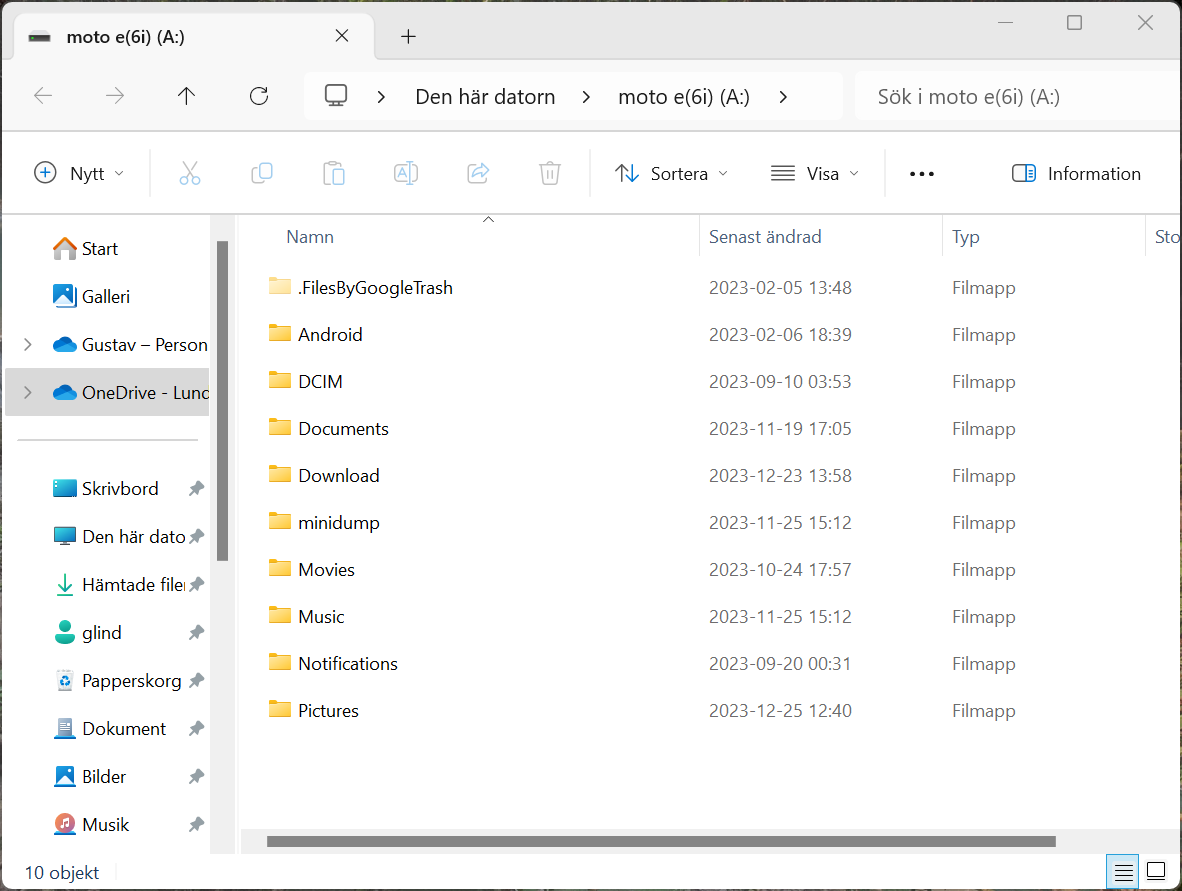Expand chevron after moto e(6i) (A:)
The width and height of the screenshot is (1182, 891).
[x=782, y=96]
